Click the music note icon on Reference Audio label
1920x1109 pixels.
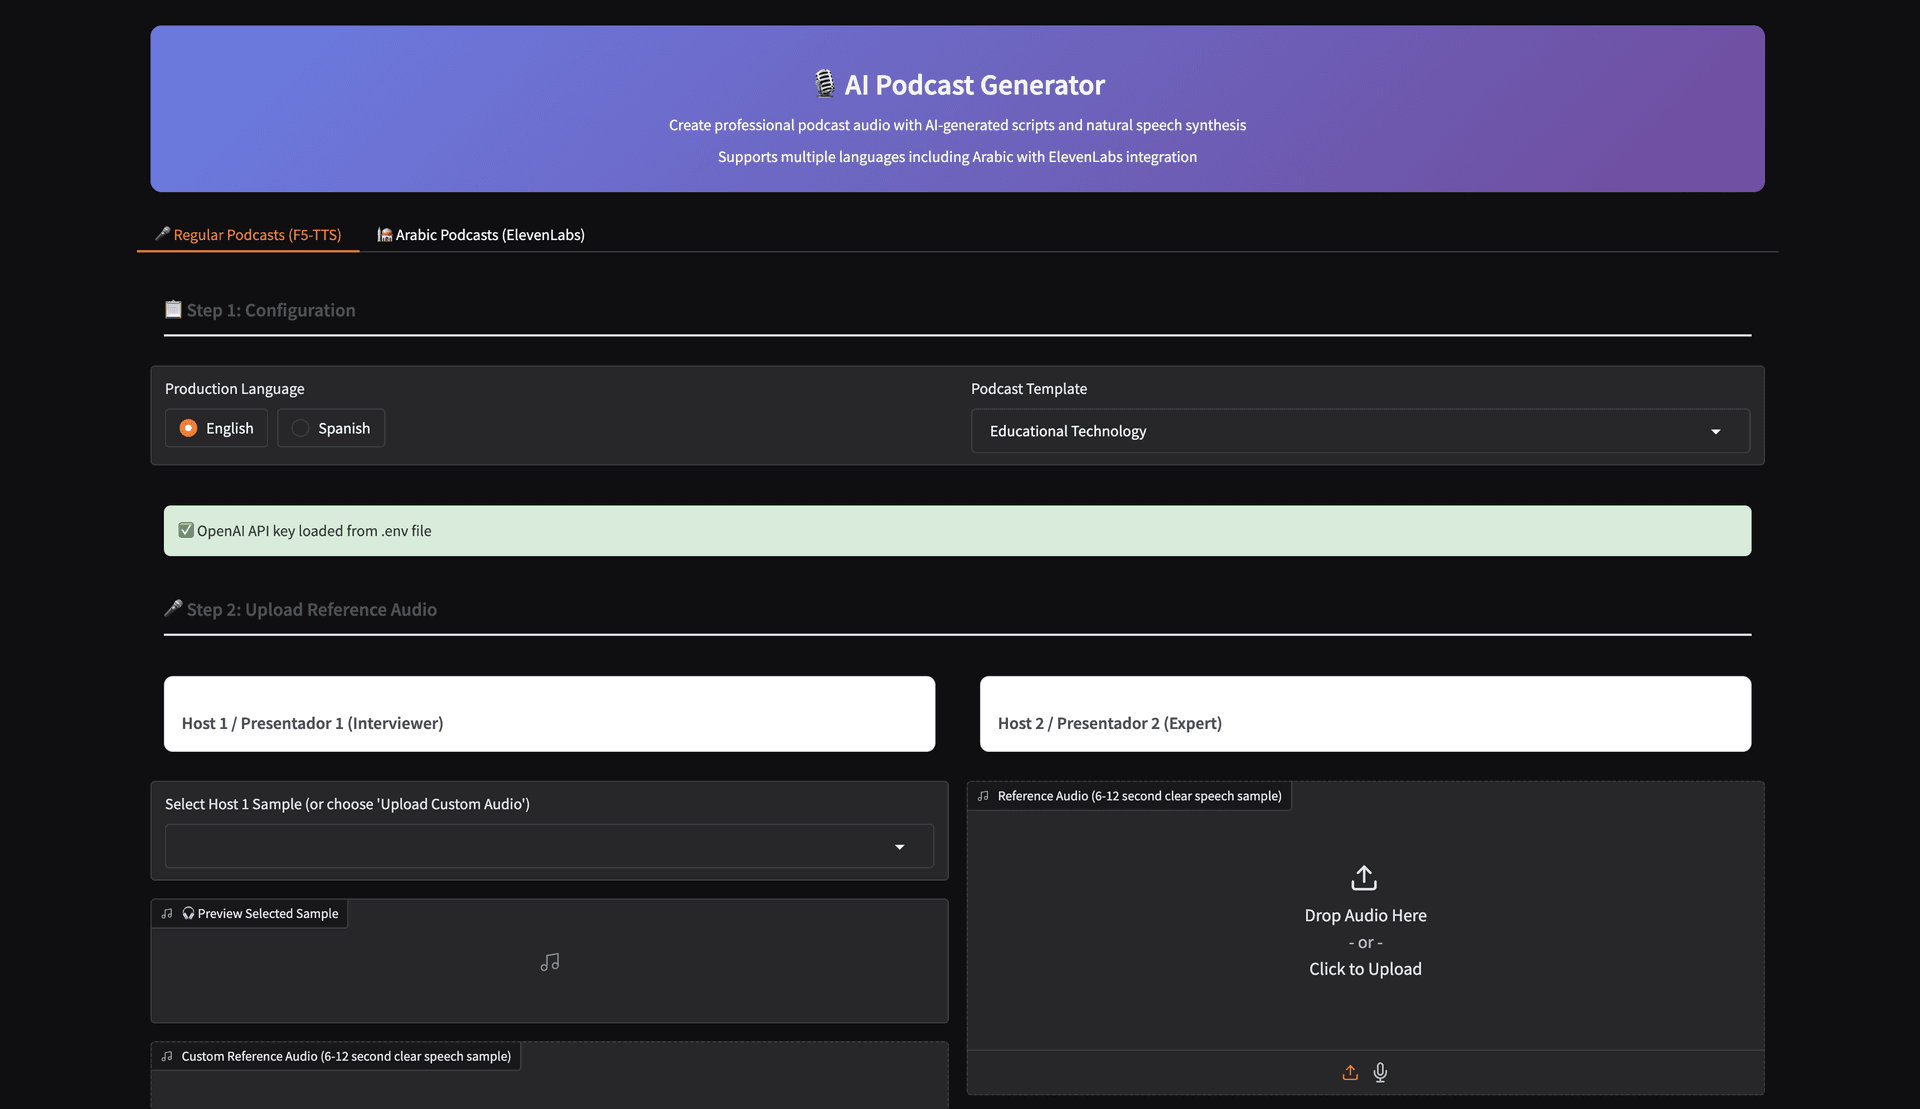pyautogui.click(x=983, y=795)
